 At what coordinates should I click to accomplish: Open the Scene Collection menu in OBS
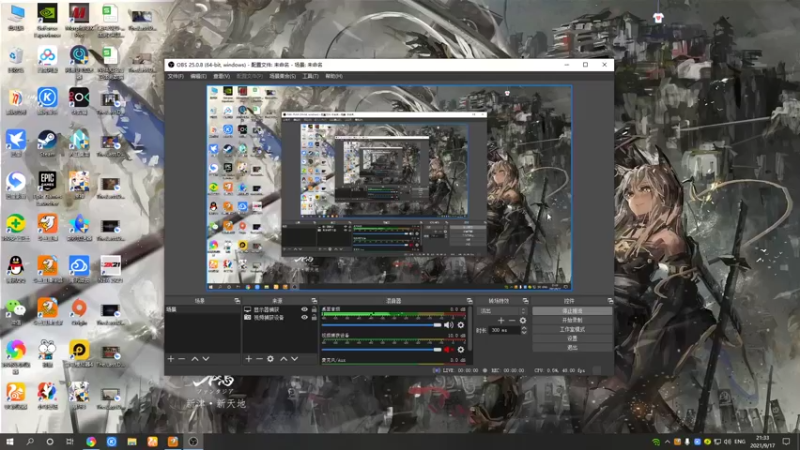point(282,76)
